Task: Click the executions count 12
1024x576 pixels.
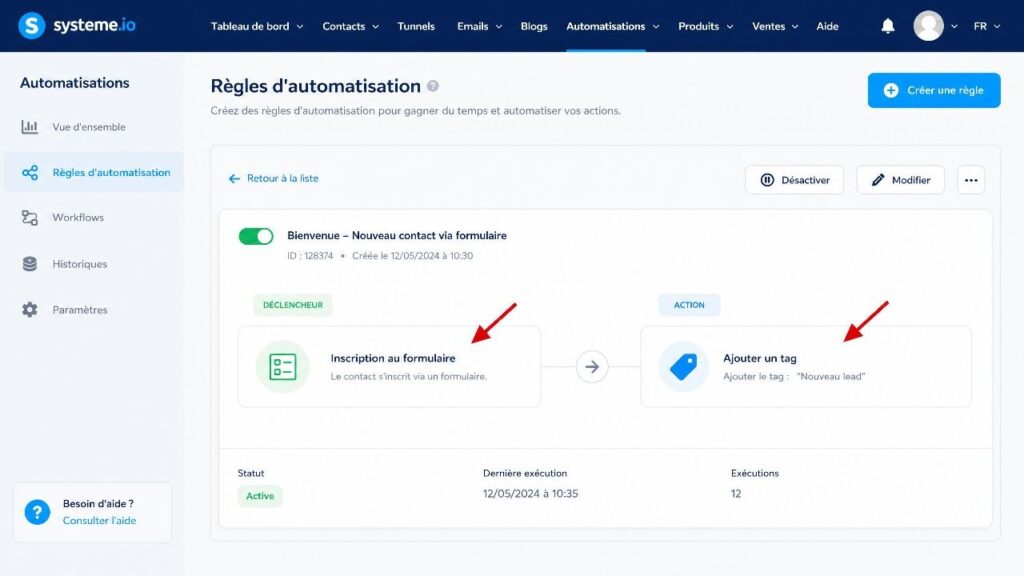Action: tap(736, 494)
